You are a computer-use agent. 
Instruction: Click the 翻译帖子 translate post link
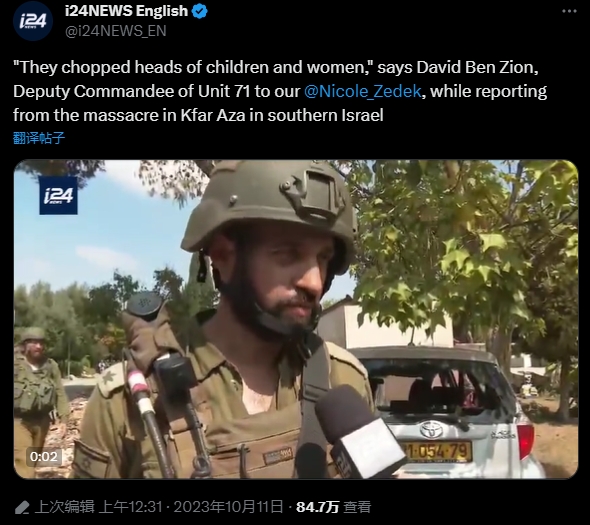[39, 138]
